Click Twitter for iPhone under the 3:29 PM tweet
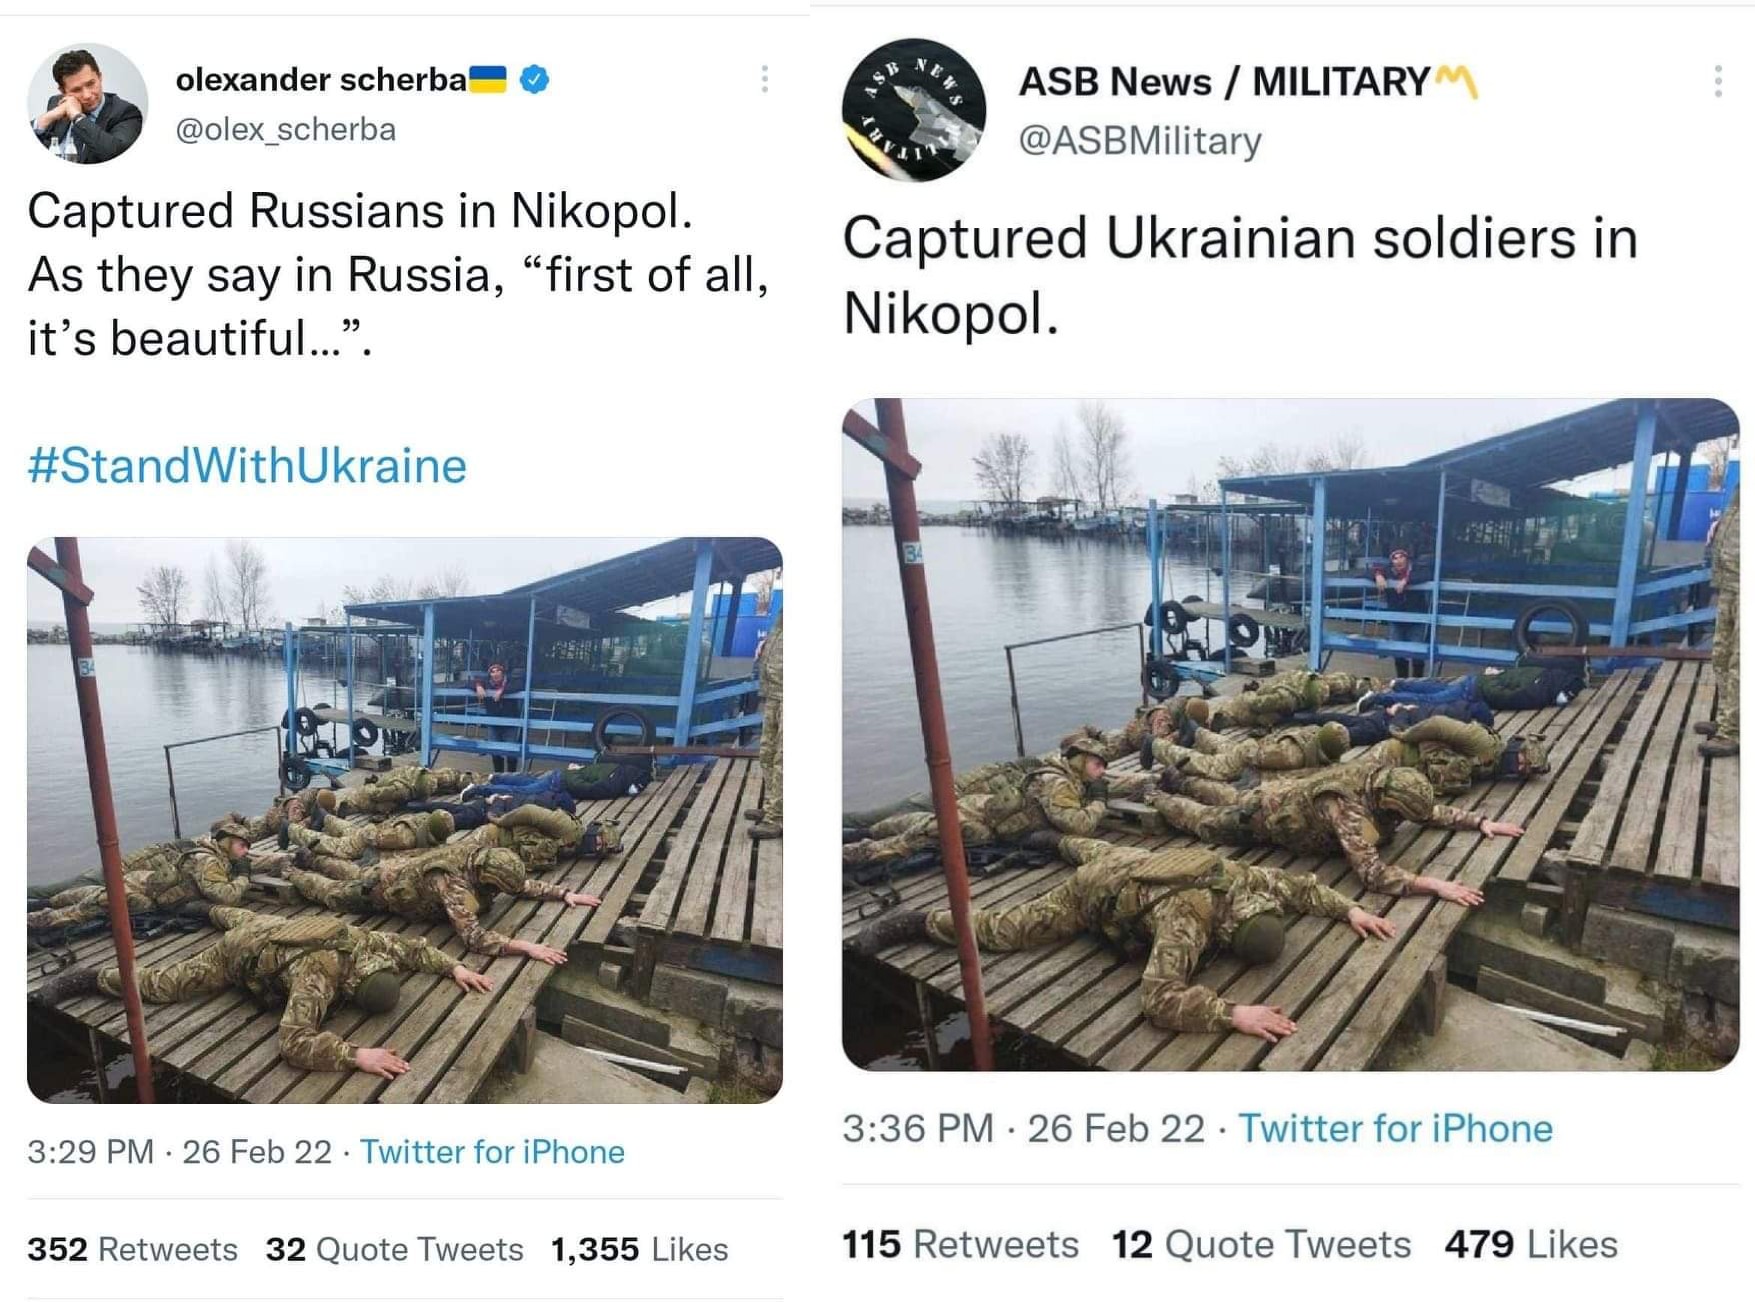 (x=492, y=1152)
